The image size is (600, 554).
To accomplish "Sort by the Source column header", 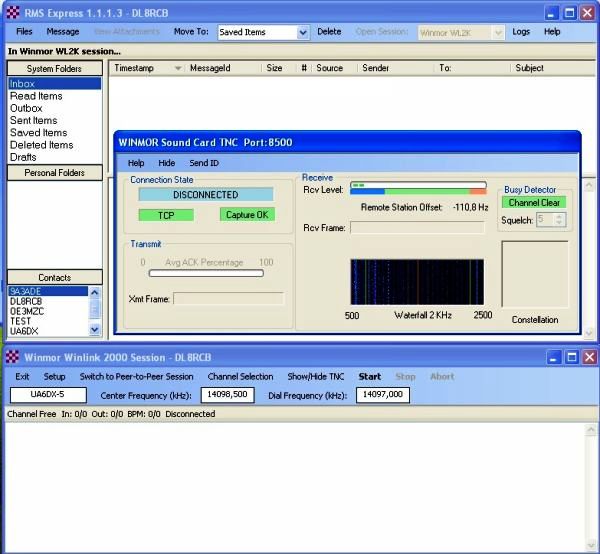I will pos(334,68).
